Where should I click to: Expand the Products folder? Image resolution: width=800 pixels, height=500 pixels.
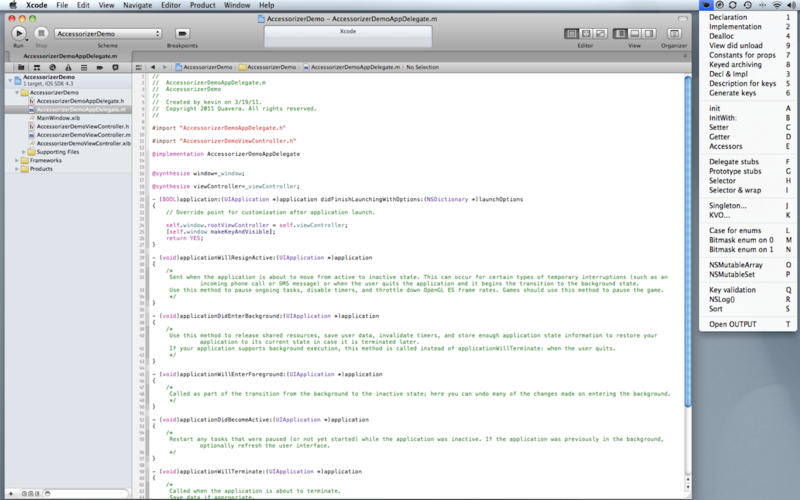tap(17, 169)
